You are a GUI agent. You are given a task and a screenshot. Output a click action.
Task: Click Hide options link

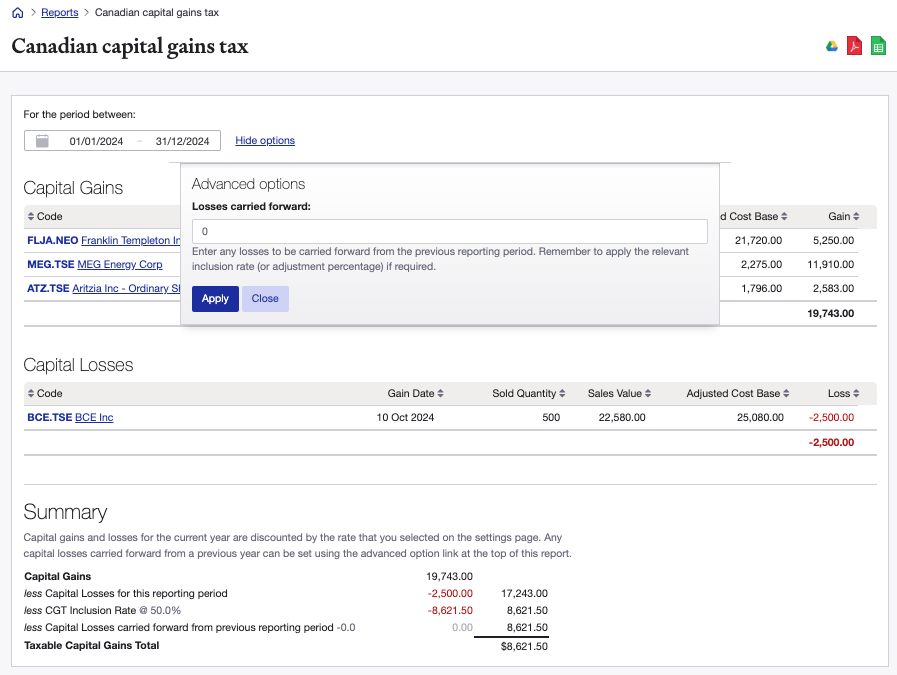point(265,141)
